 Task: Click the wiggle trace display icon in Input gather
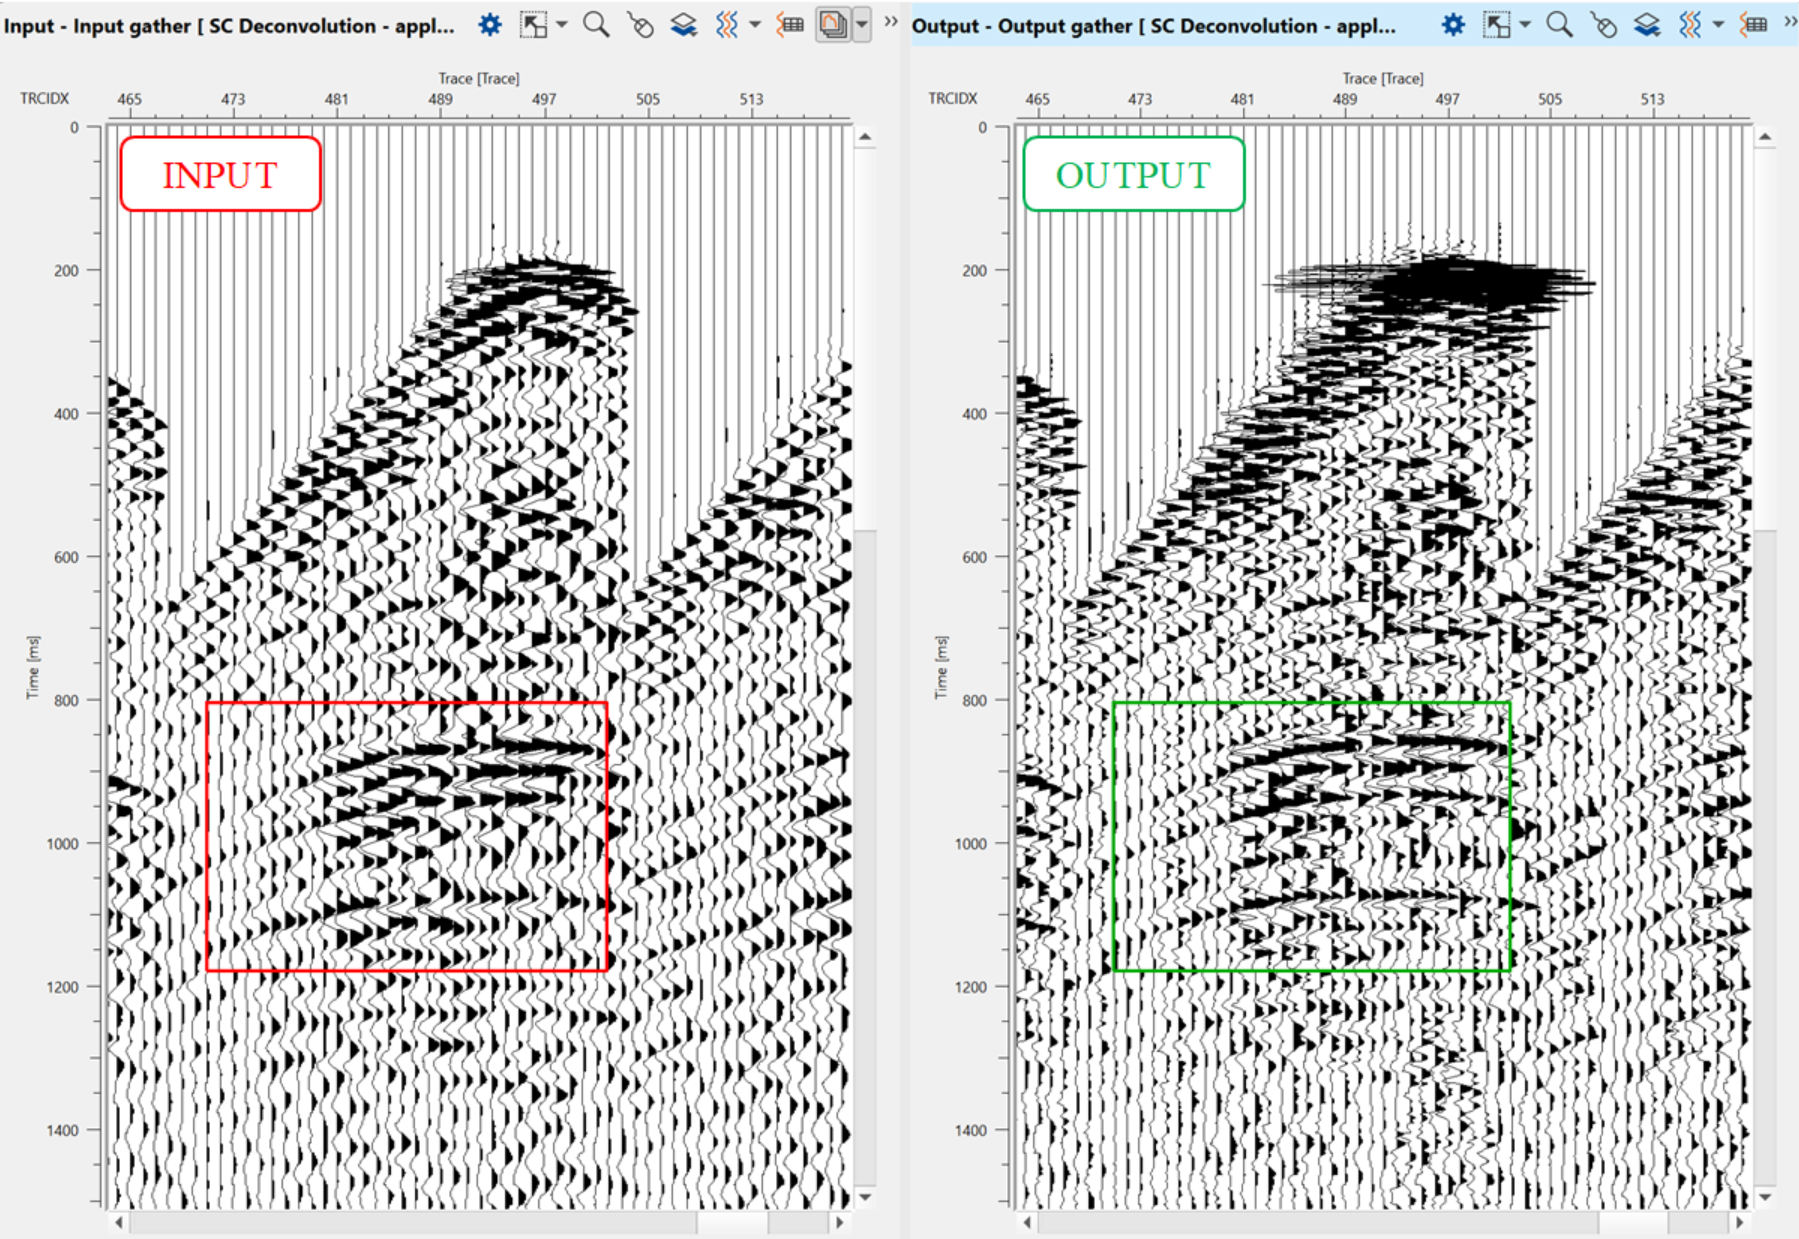[x=727, y=25]
